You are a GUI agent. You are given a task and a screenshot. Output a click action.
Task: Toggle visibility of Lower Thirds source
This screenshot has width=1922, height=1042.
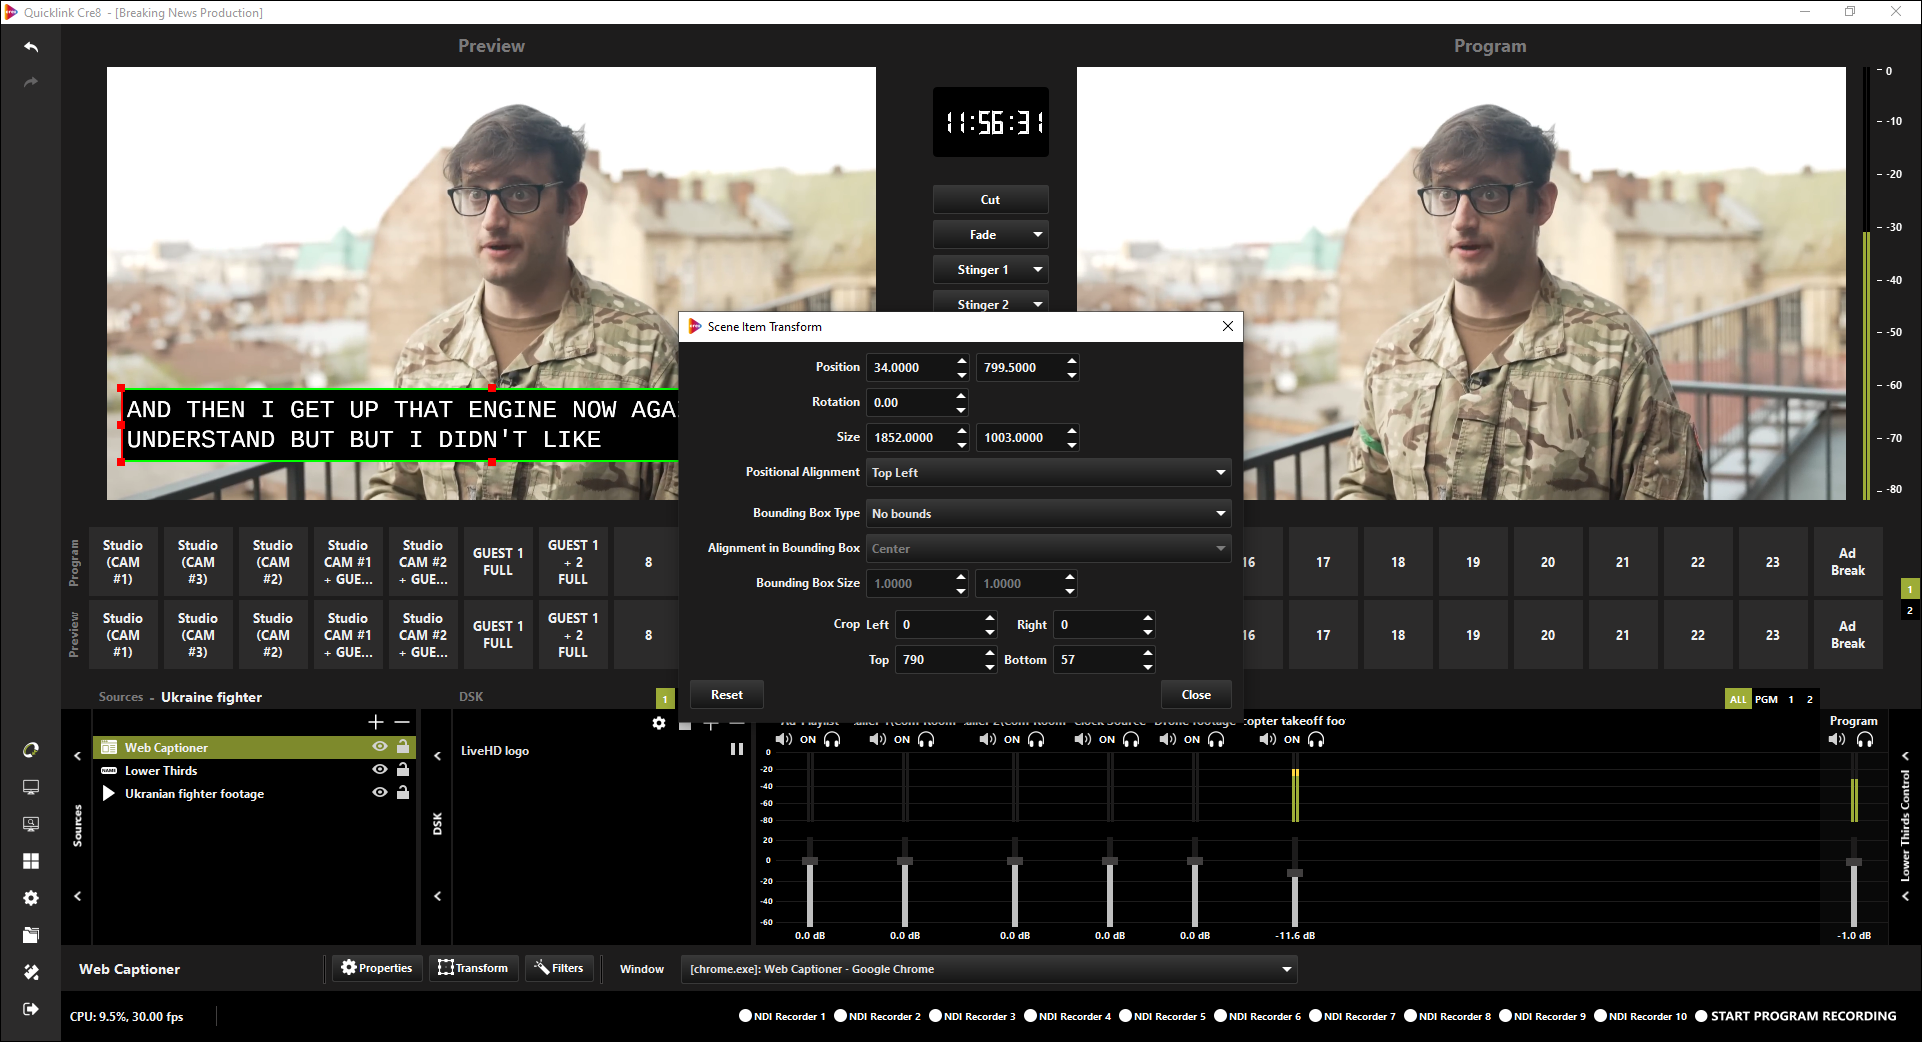click(380, 770)
